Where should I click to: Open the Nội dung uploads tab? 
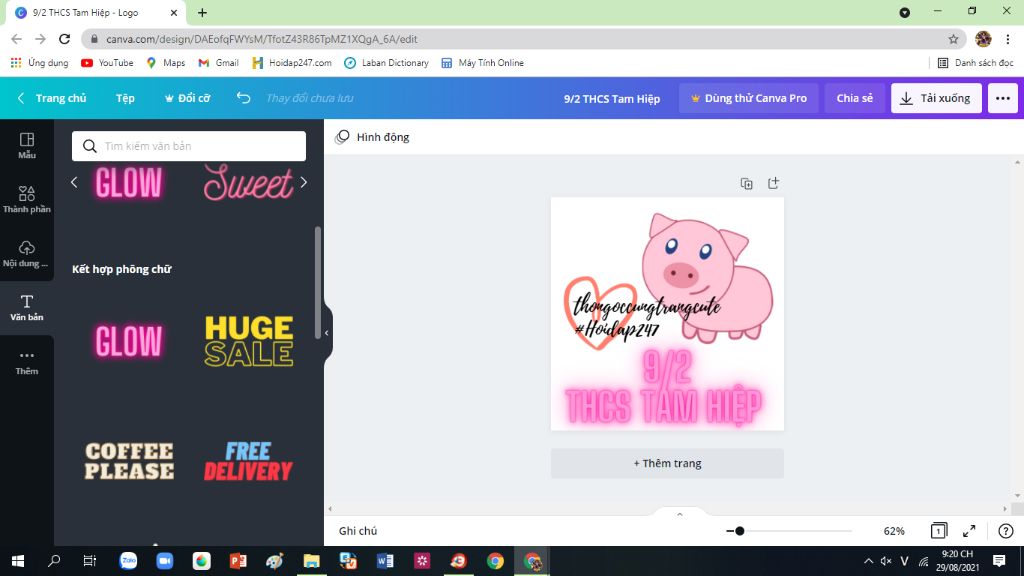point(27,254)
